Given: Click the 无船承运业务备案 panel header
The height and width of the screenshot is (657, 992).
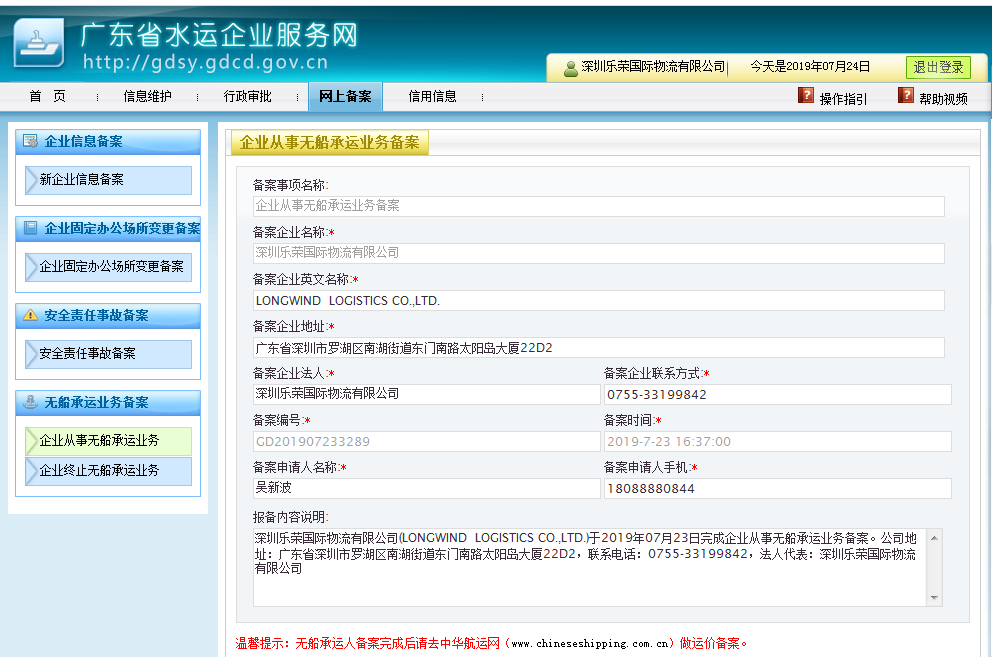Looking at the screenshot, I should [108, 402].
